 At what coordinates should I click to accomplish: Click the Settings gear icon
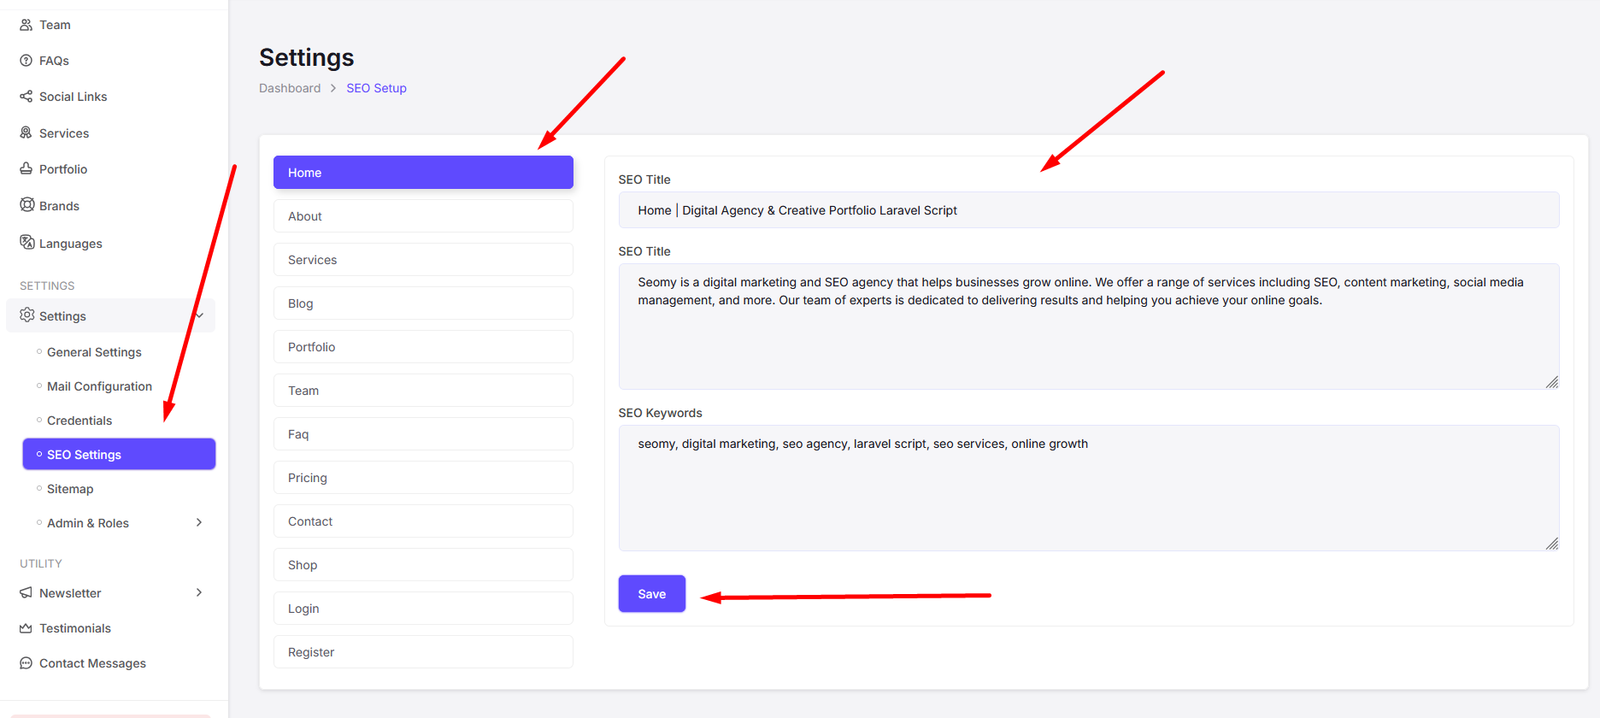click(27, 315)
